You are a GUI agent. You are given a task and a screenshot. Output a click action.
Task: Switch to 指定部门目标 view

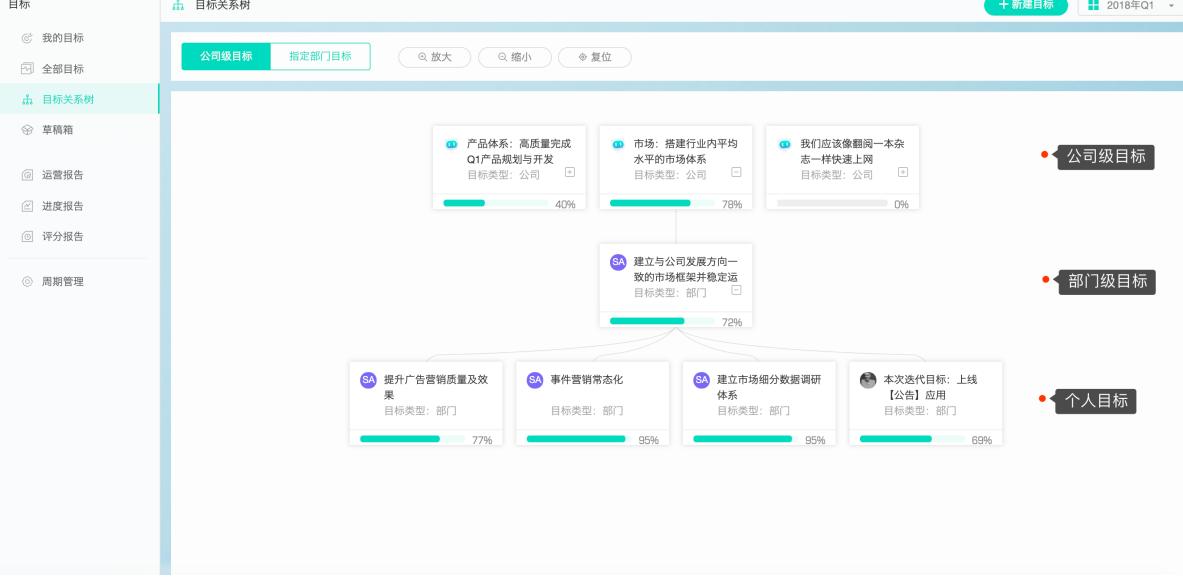pos(320,57)
